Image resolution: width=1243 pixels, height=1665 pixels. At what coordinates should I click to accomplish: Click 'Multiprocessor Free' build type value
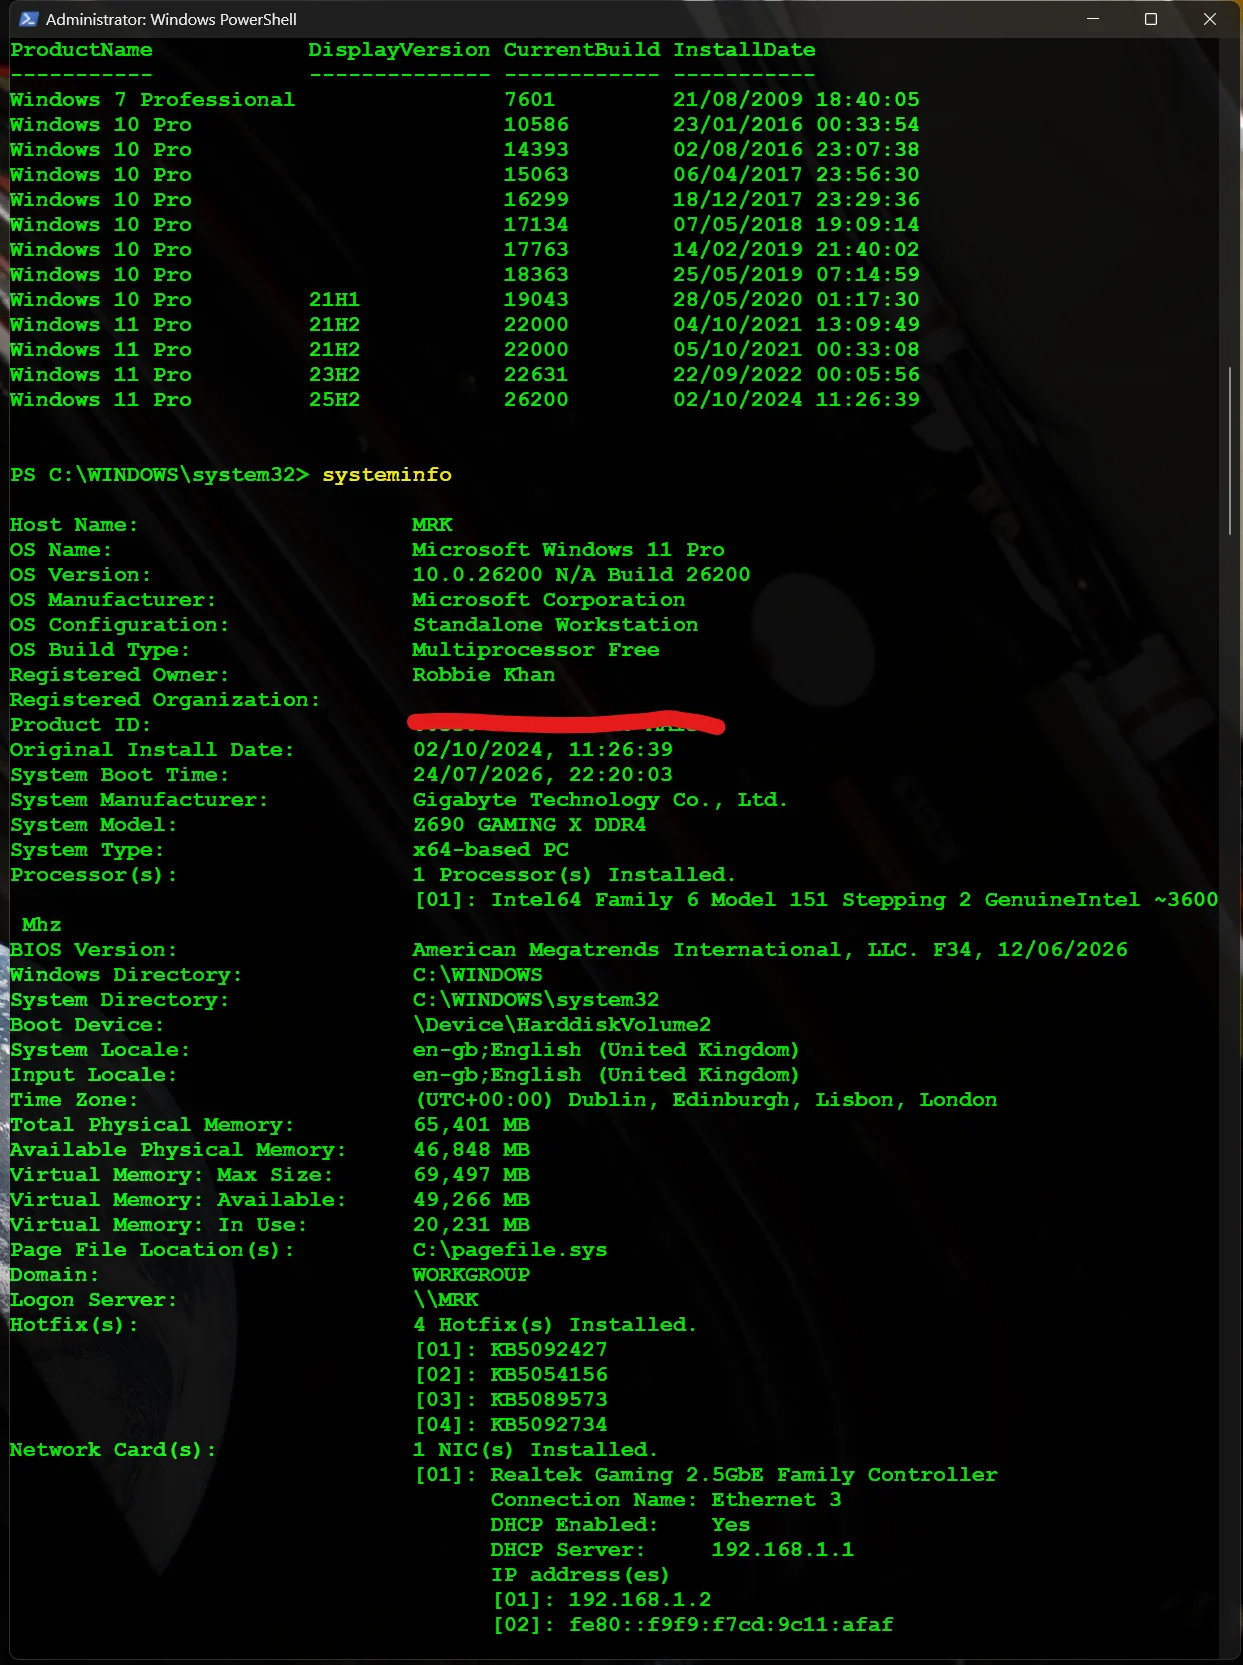tap(536, 650)
